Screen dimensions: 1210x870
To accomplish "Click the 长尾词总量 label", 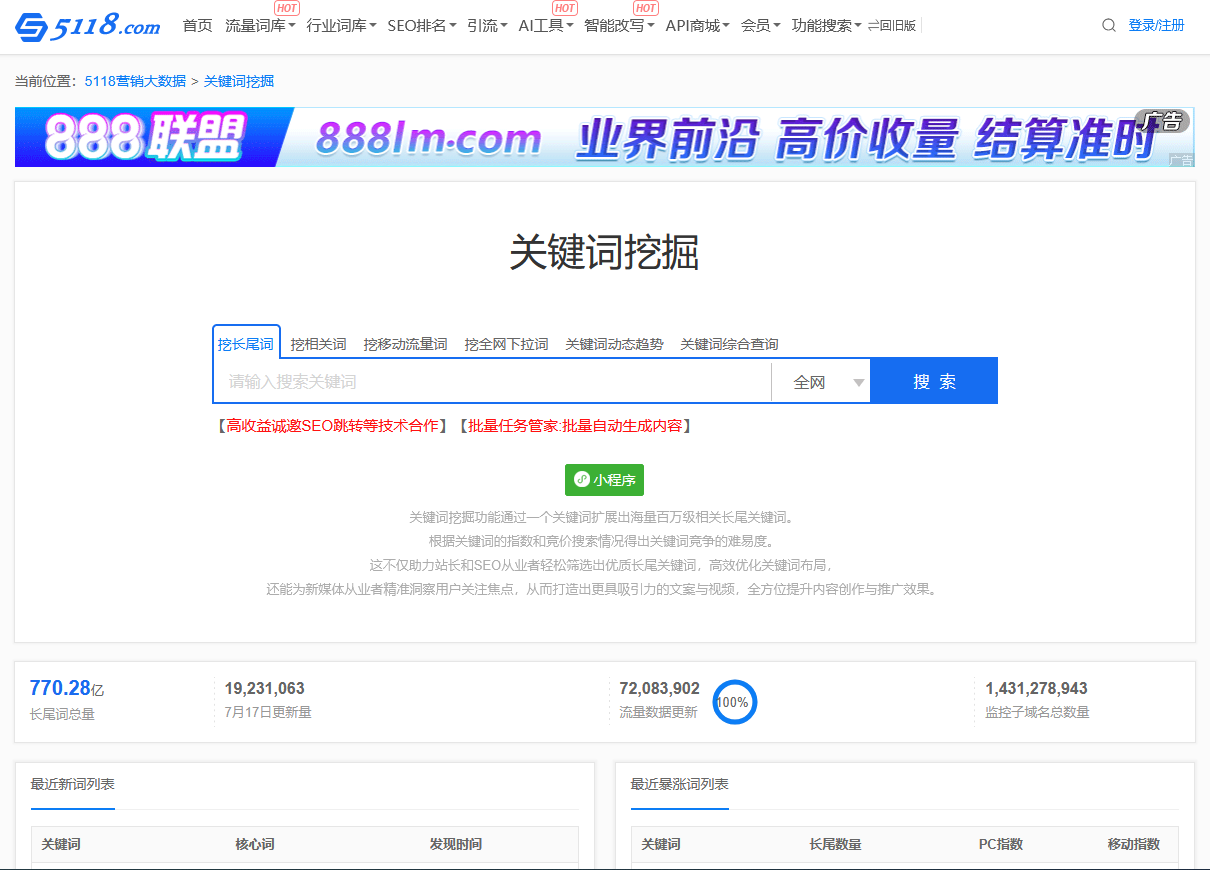I will (62, 714).
